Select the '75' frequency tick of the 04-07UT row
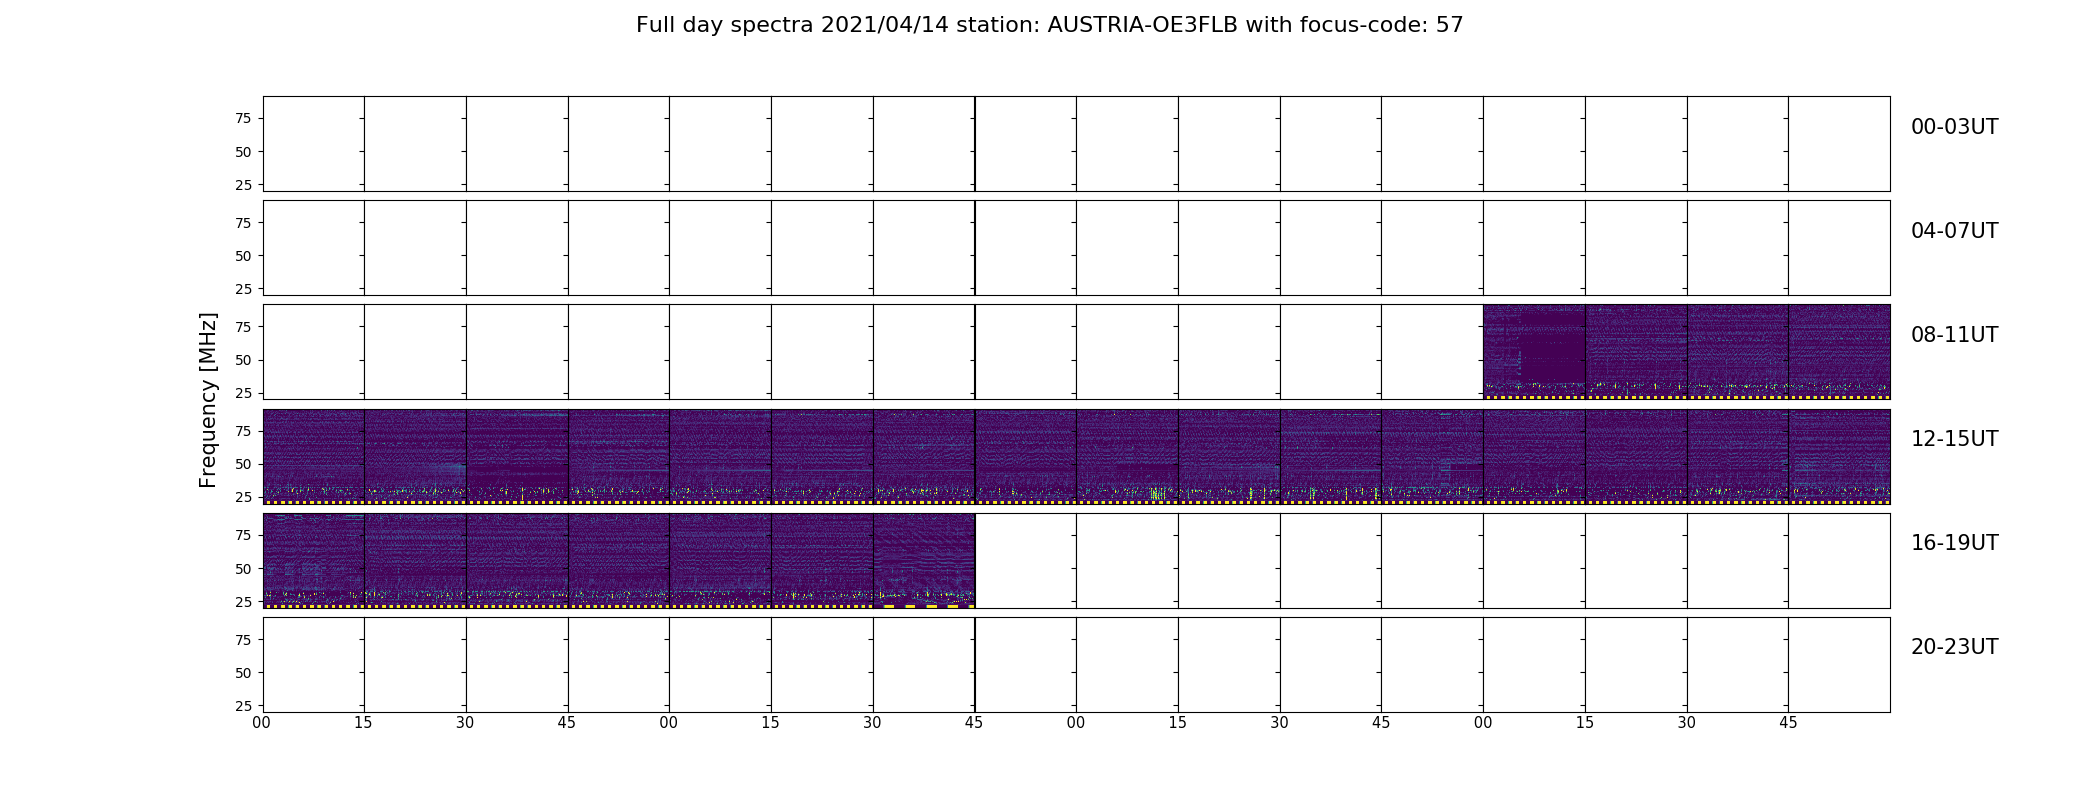Viewport: 2100px width, 800px height. (x=242, y=223)
